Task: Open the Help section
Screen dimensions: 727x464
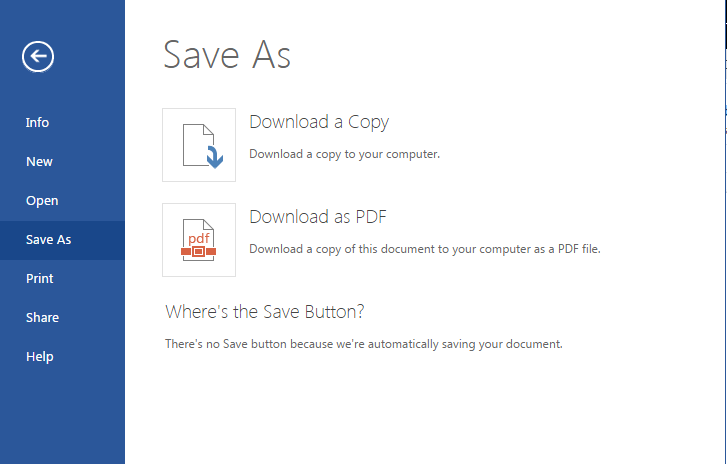Action: click(x=40, y=357)
